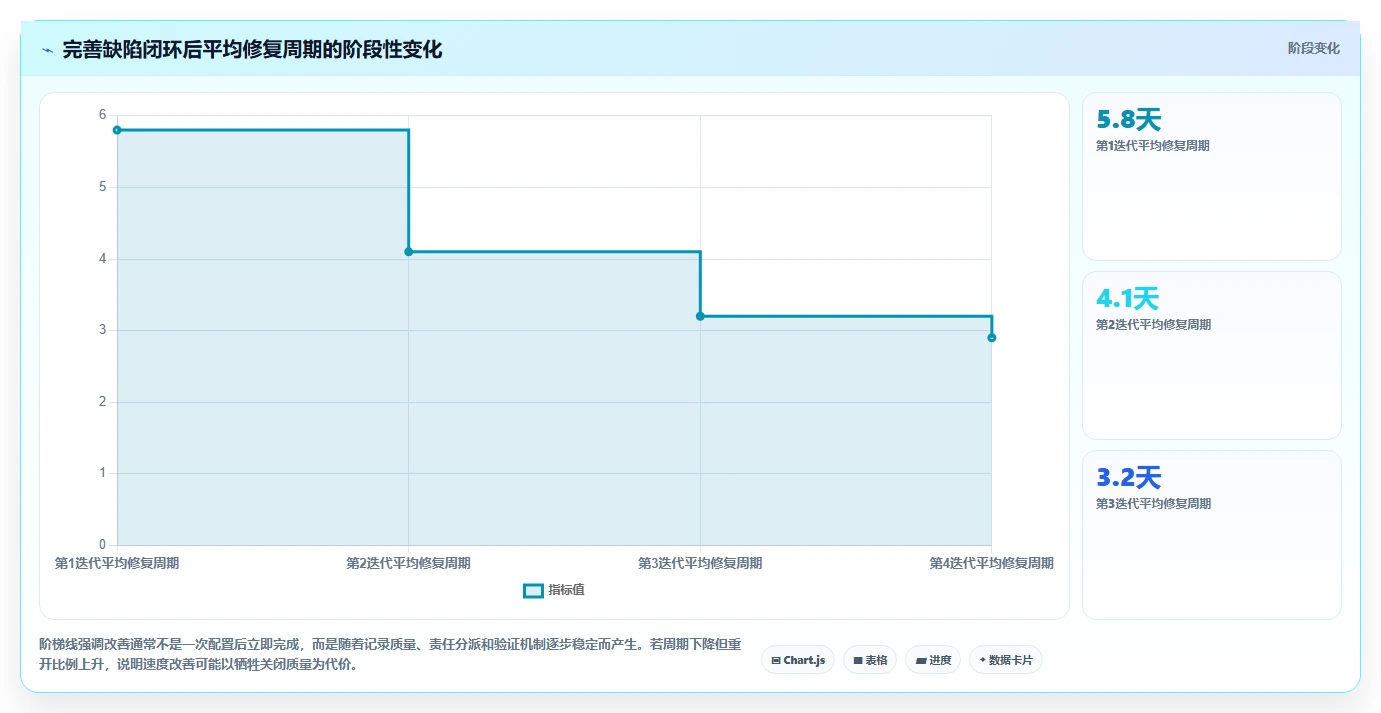Viewport: 1381px width, 713px height.
Task: Click the legend color box for 指标值
Action: pyautogui.click(x=534, y=590)
